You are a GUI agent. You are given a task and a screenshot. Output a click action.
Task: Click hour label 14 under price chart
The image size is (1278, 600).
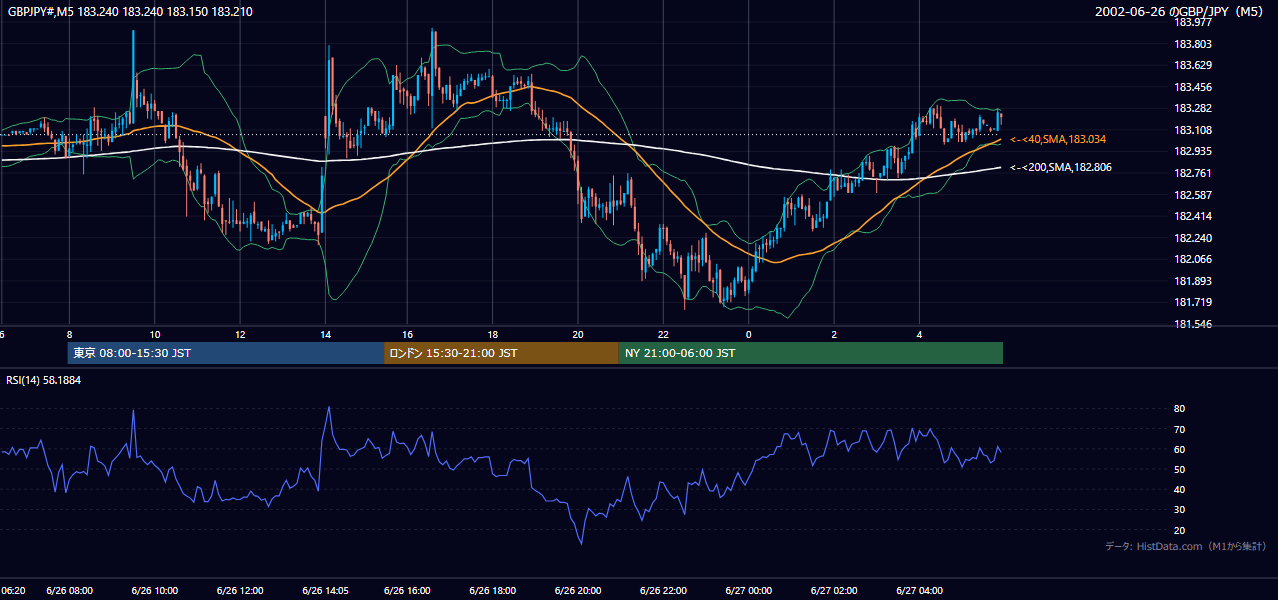325,334
